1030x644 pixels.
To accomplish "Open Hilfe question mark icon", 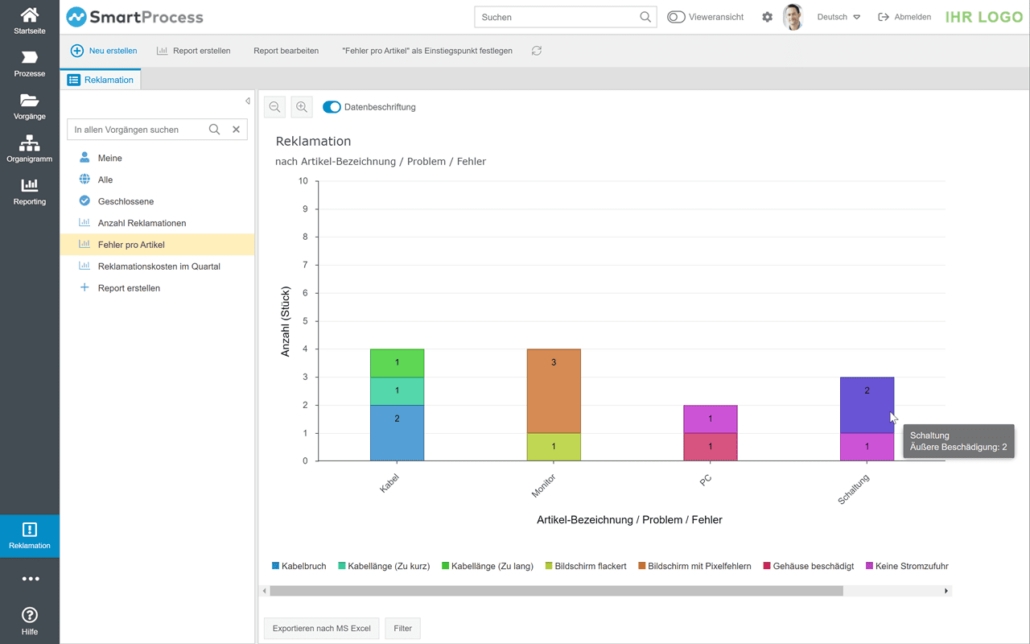I will 30,615.
